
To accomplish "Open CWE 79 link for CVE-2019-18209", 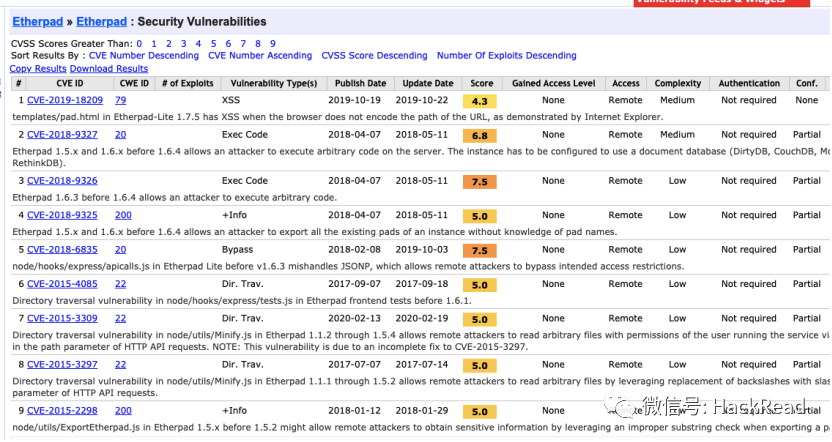I will click(120, 100).
